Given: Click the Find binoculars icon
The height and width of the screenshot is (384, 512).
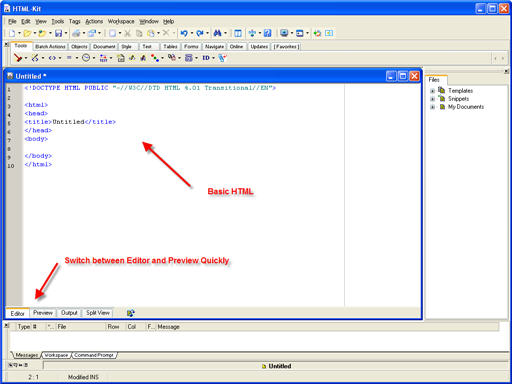Looking at the screenshot, I should pos(217,33).
